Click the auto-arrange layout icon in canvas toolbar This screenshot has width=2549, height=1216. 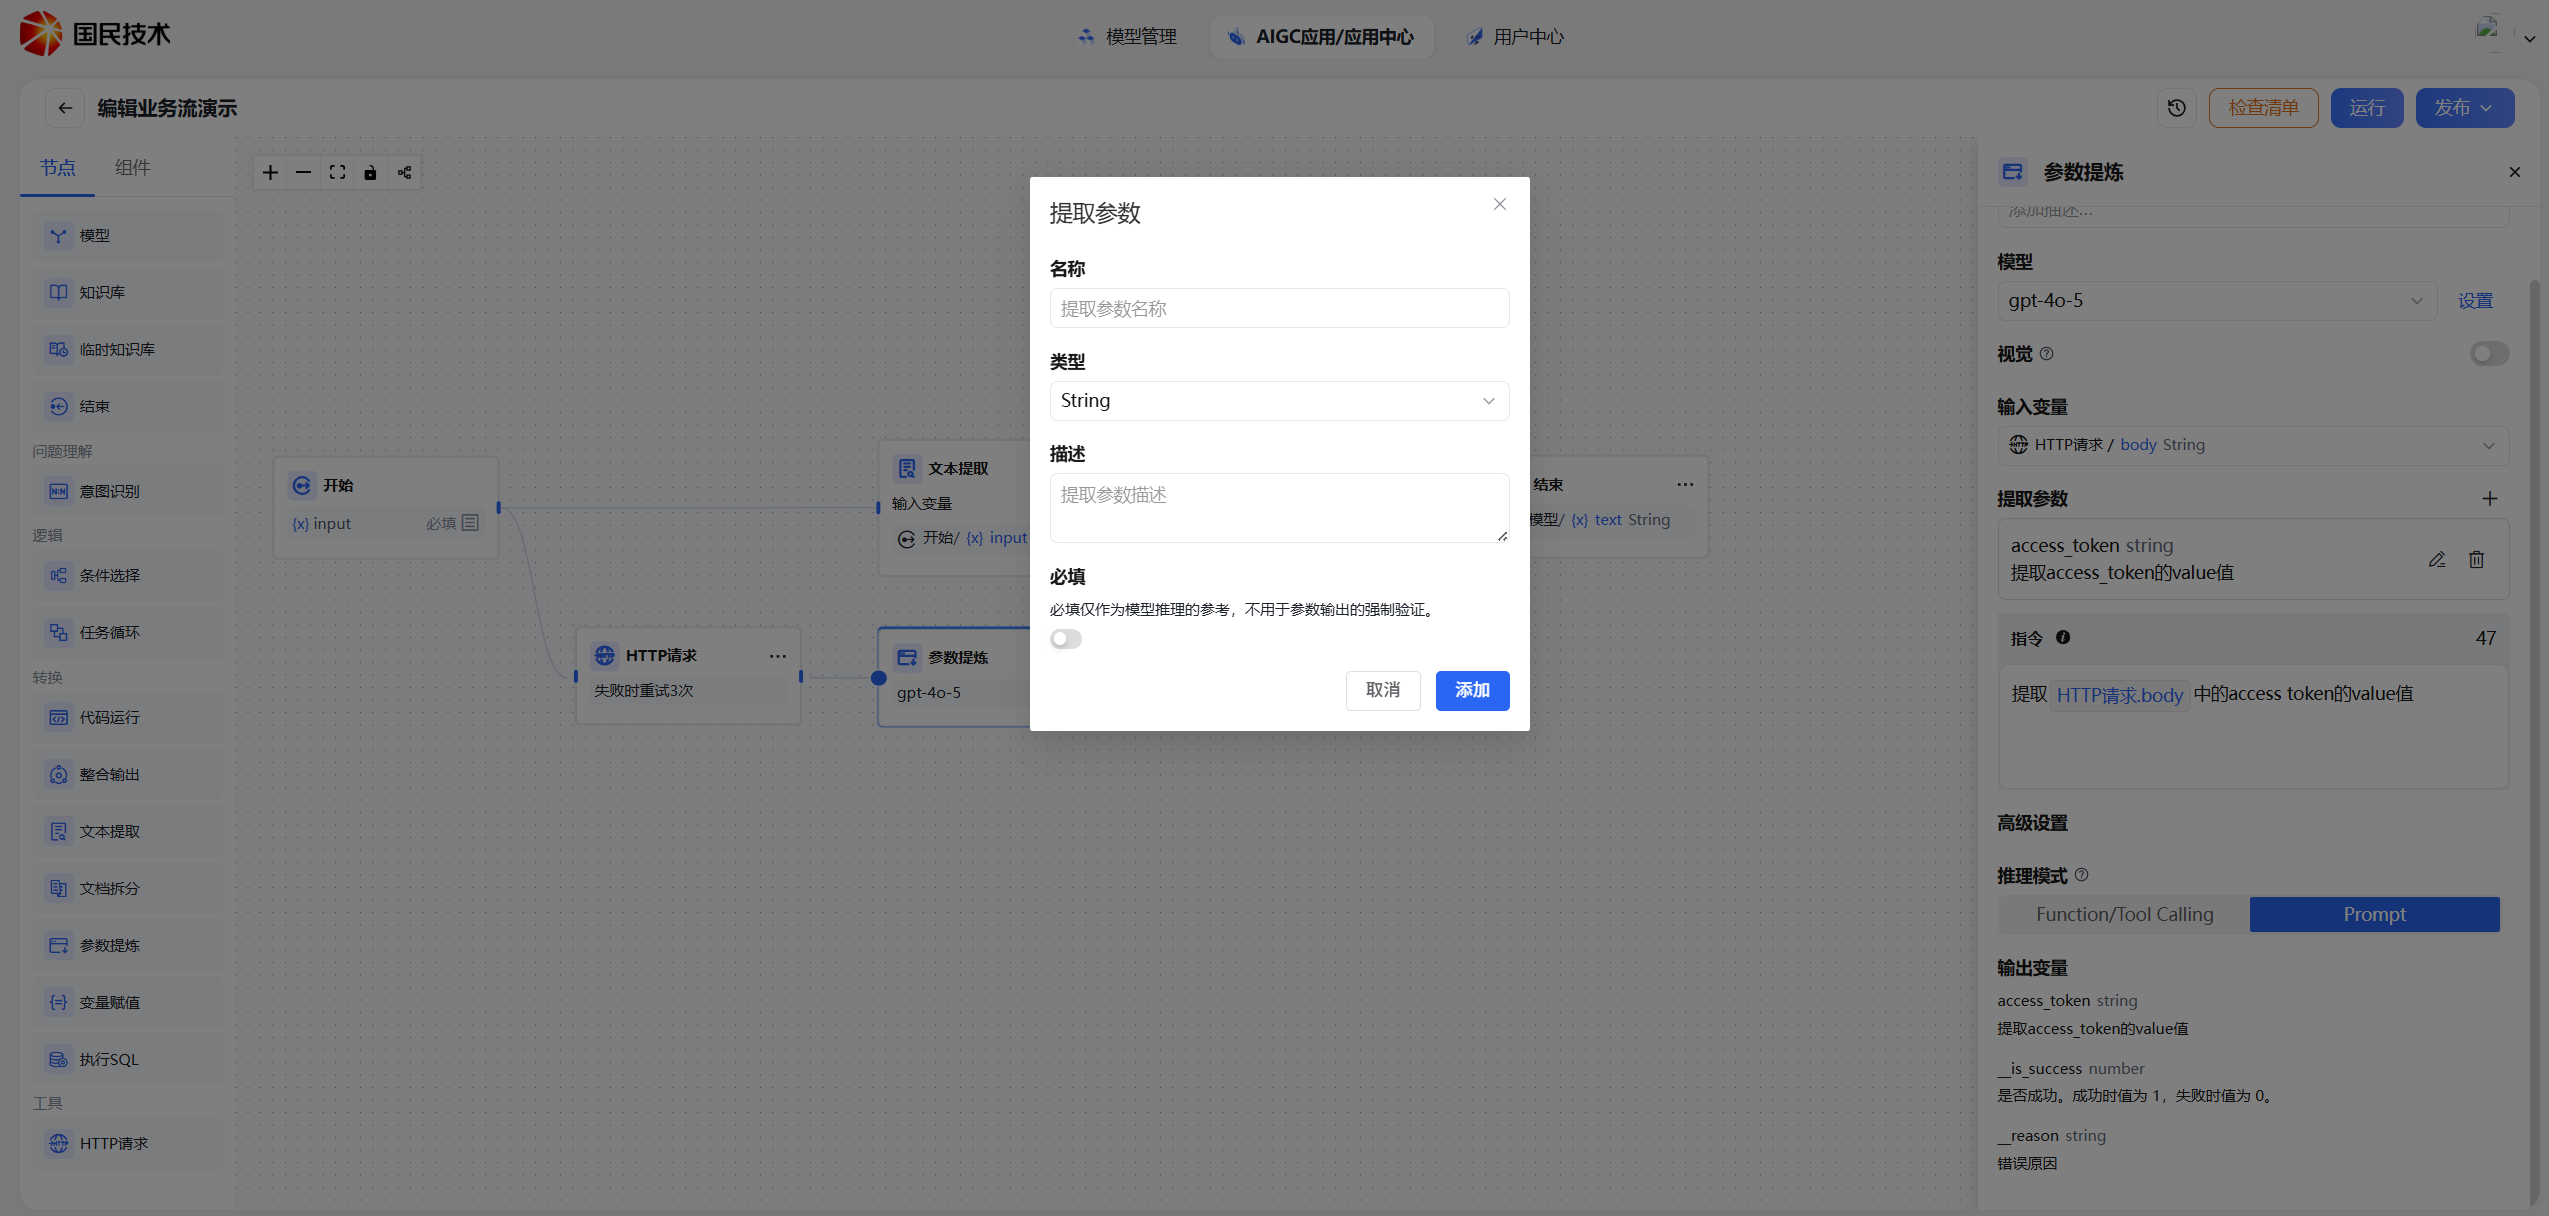click(404, 172)
